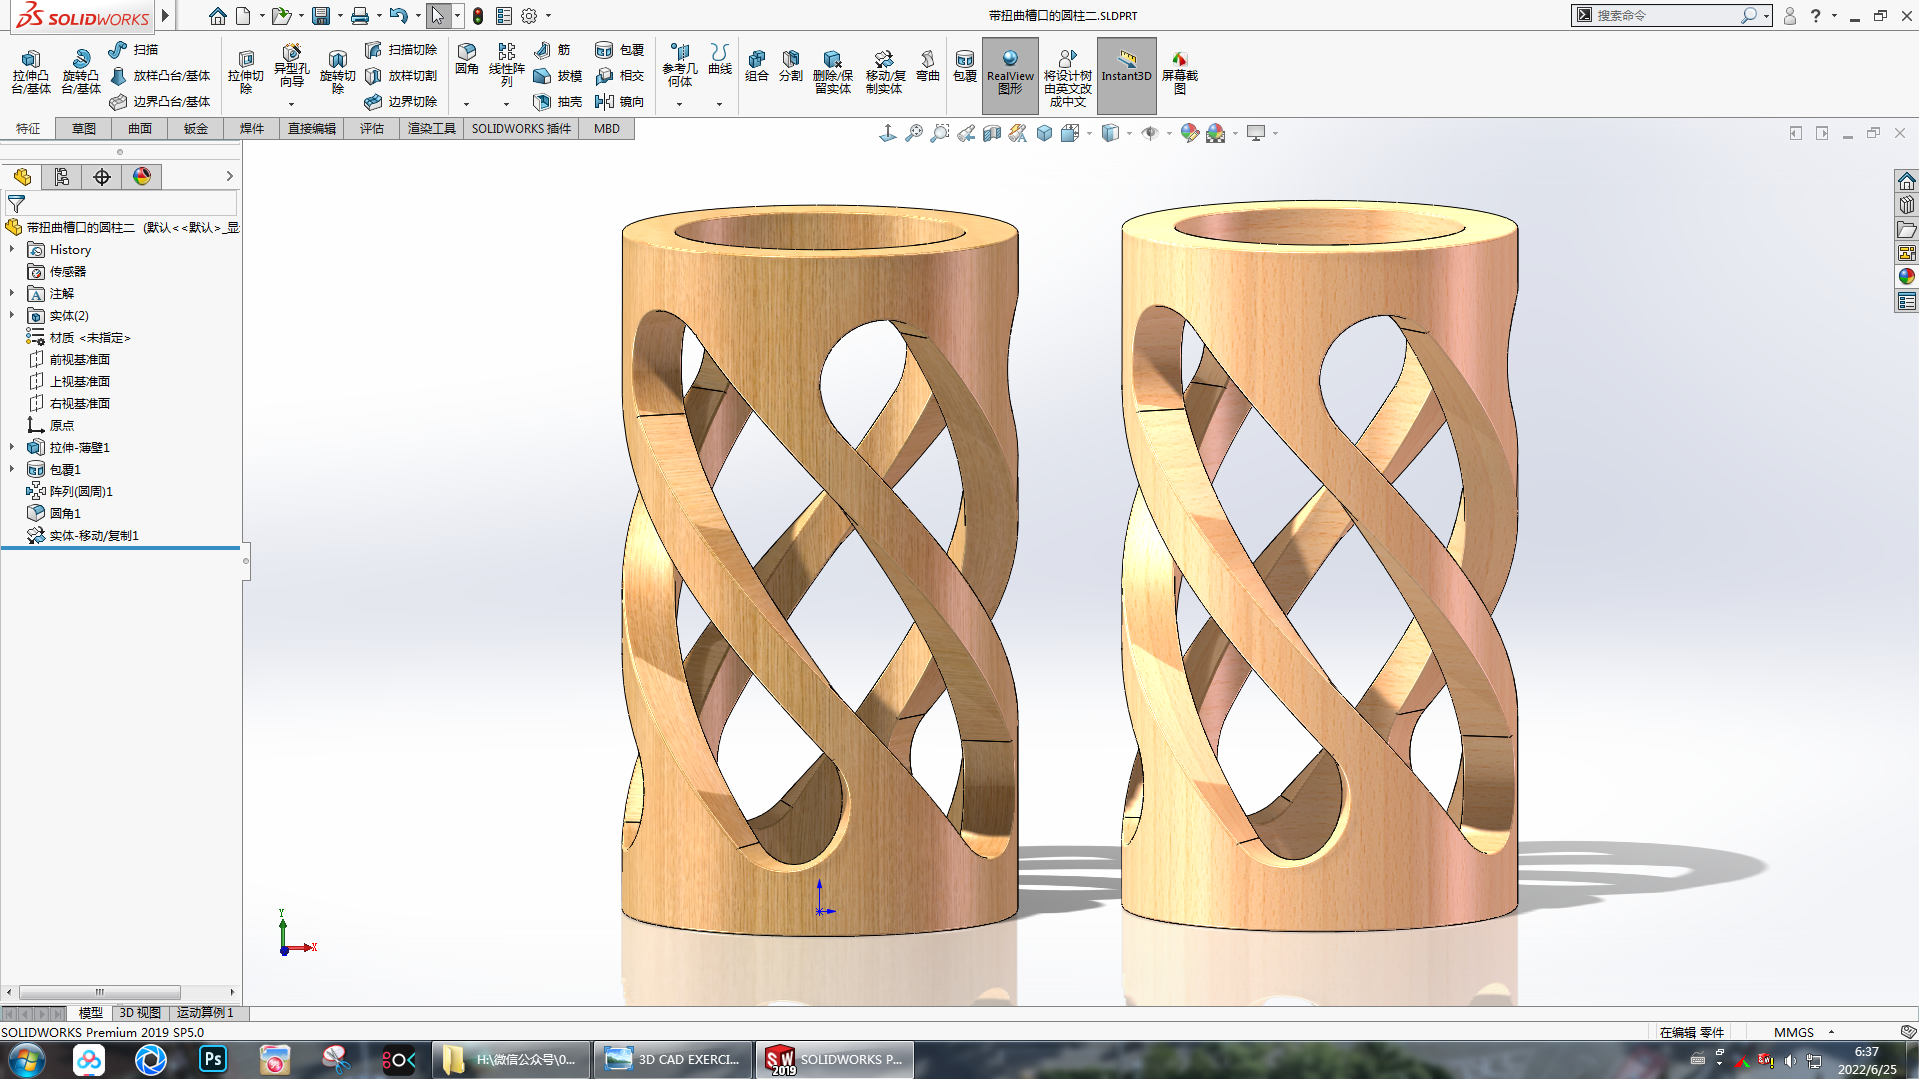The image size is (1919, 1079).
Task: Switch to the 曲面 (Surface) tab
Action: tap(140, 129)
